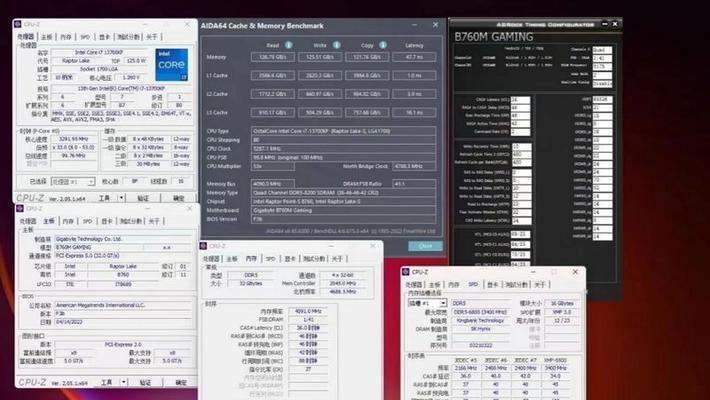Click 确定 button in CPU-Z processor window

pos(179,198)
